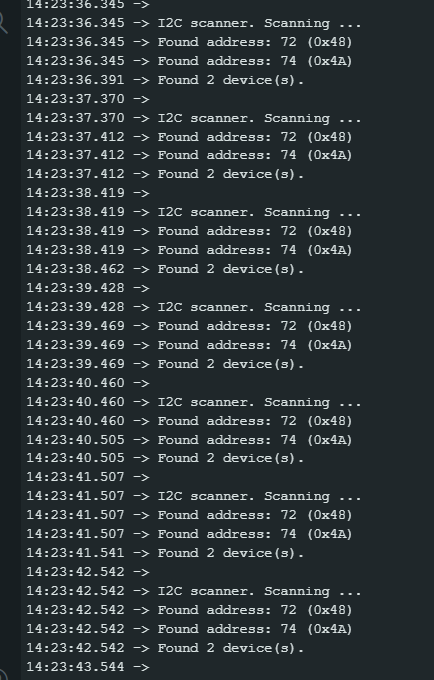Click the 14:23:38.462 Found 2 device(s) line

click(x=165, y=269)
